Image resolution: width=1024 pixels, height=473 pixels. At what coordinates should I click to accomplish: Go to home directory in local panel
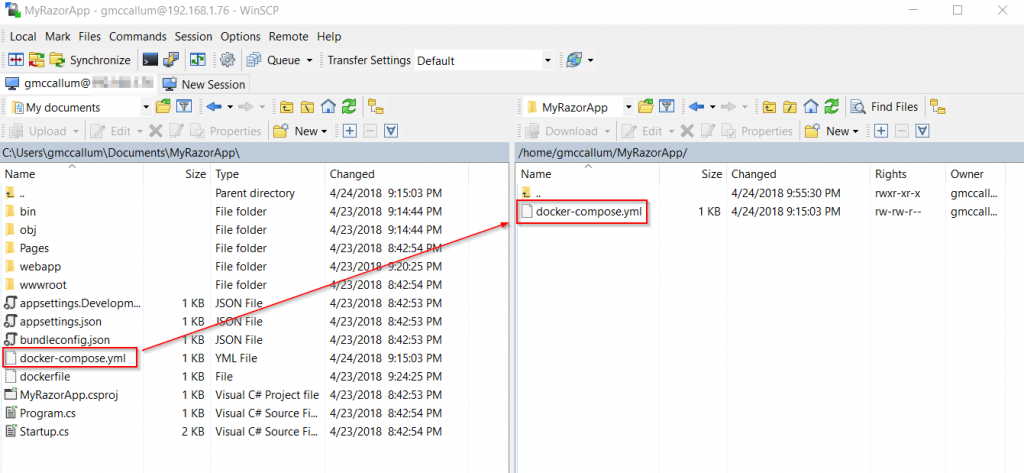328,106
